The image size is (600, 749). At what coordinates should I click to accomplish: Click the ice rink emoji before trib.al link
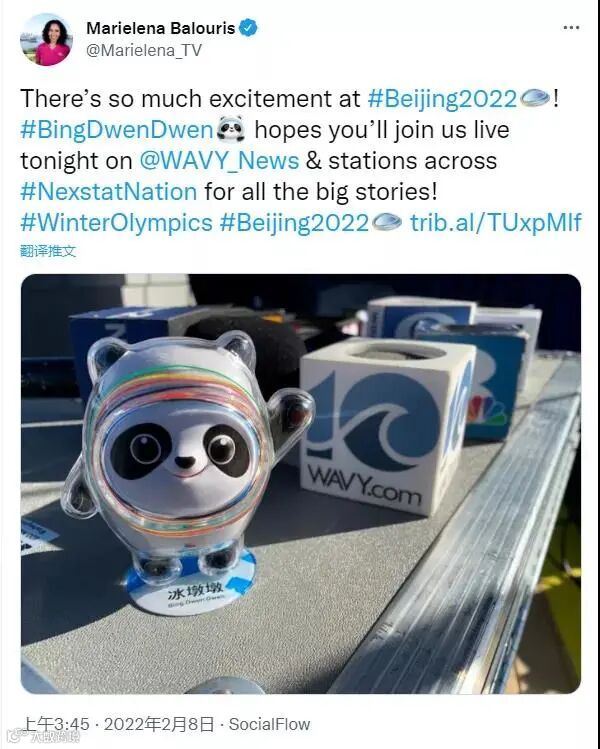click(x=386, y=223)
